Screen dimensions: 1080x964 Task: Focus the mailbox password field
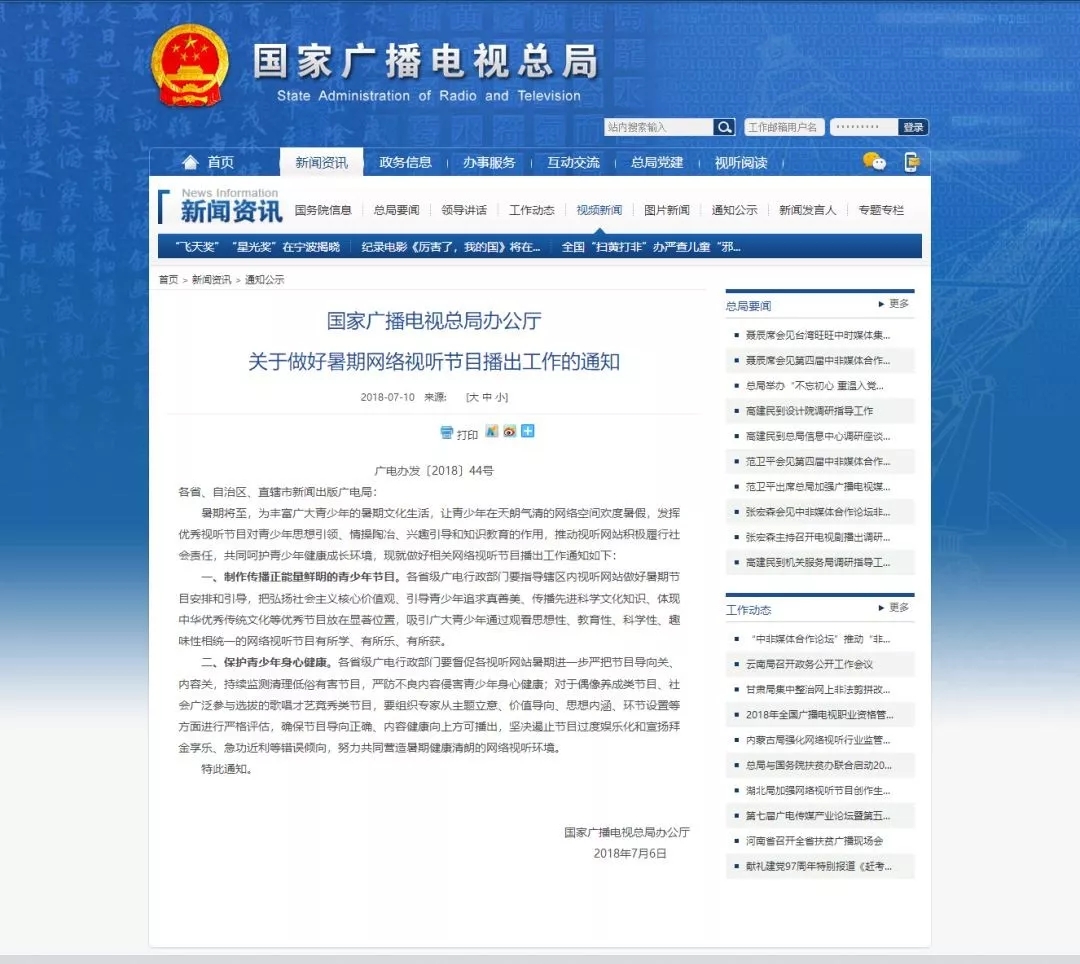[x=864, y=127]
